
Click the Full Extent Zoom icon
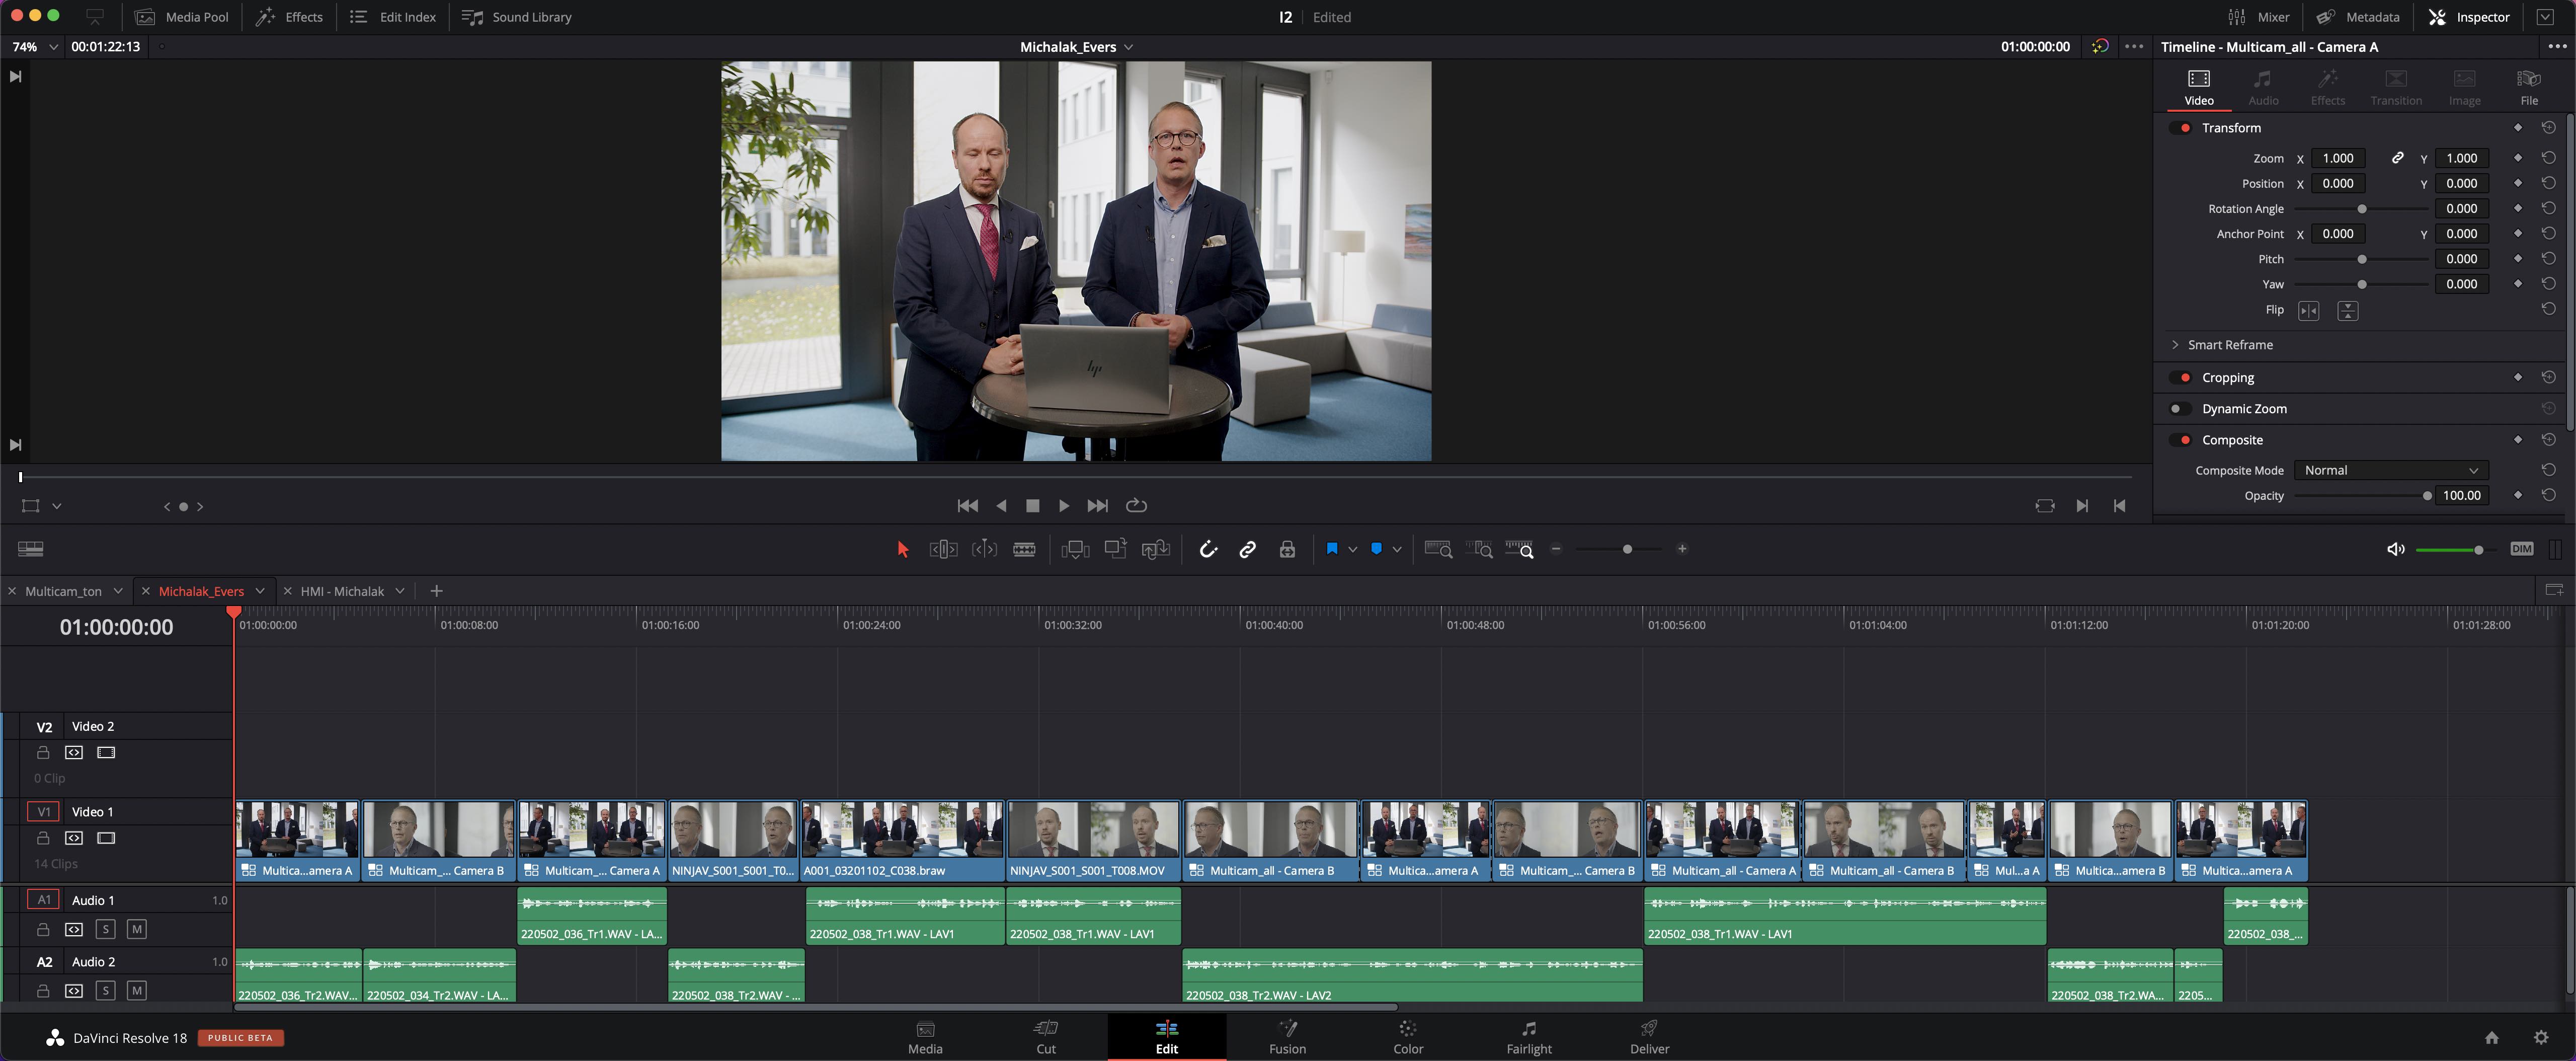pyautogui.click(x=1438, y=549)
